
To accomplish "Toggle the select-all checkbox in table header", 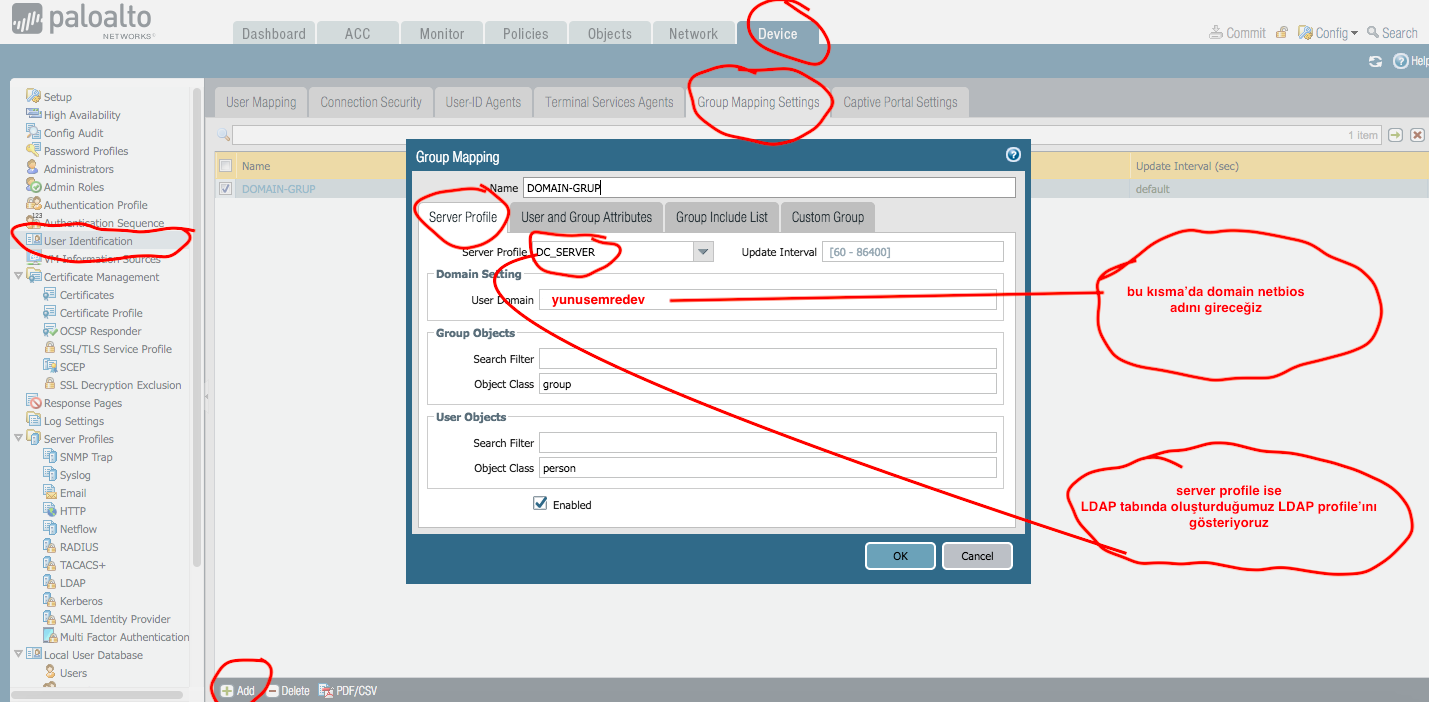I will (x=226, y=166).
